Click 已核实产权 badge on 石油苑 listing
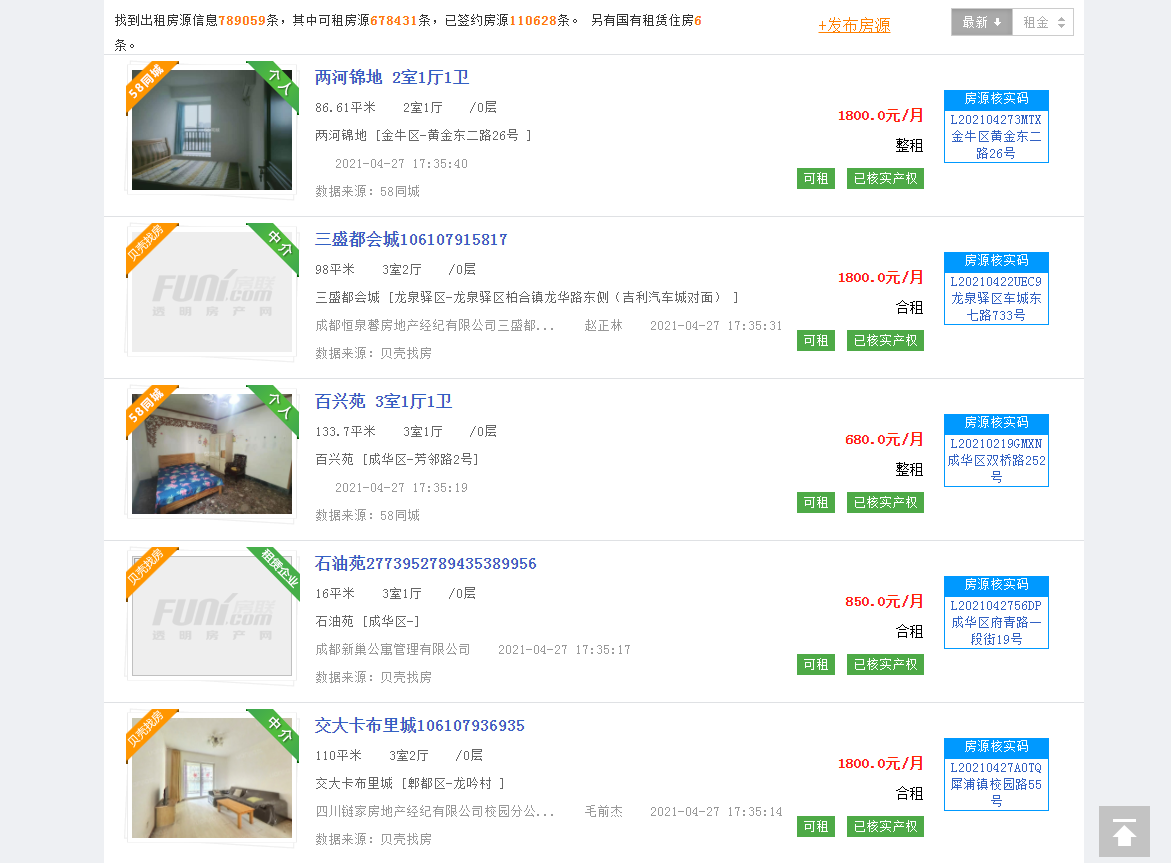Image resolution: width=1171 pixels, height=863 pixels. (885, 664)
